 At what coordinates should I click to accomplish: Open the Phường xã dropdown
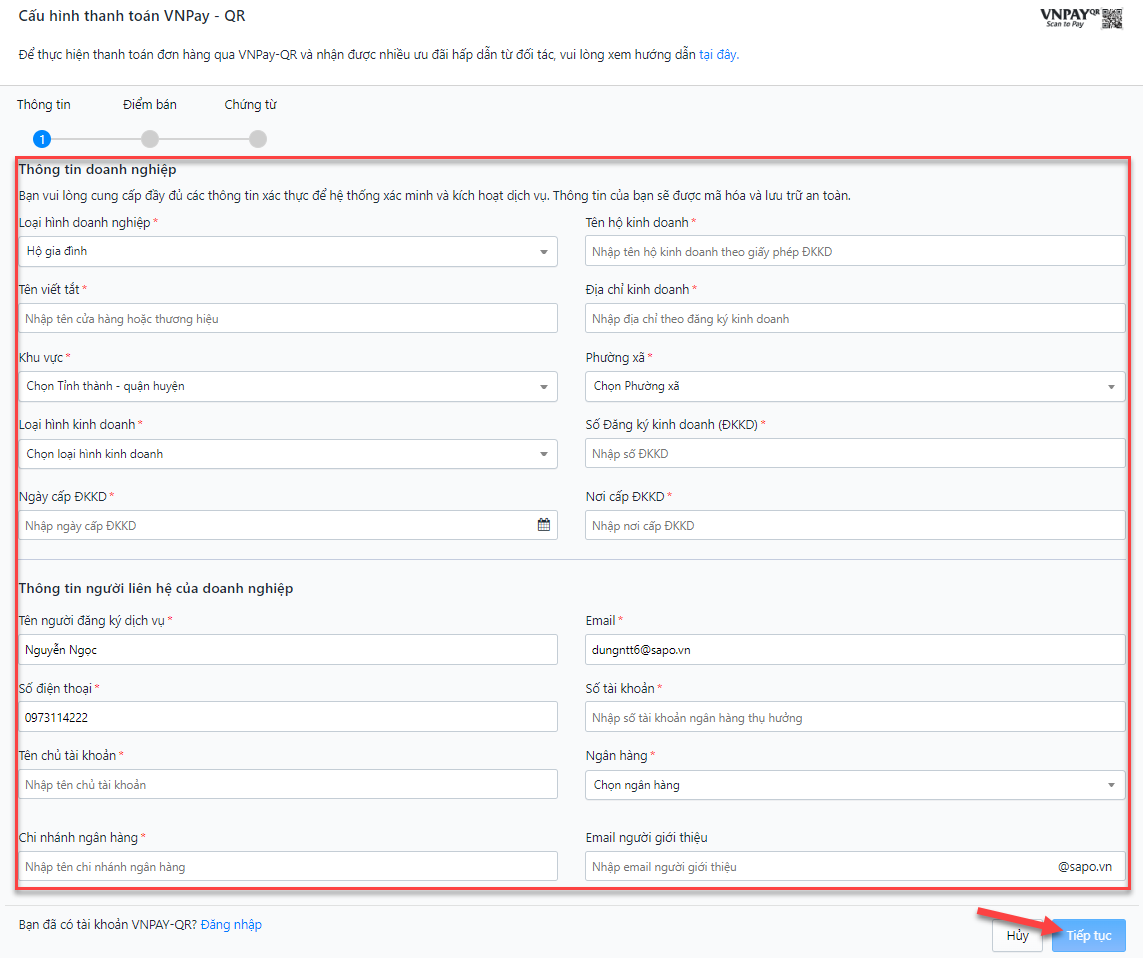[x=855, y=386]
